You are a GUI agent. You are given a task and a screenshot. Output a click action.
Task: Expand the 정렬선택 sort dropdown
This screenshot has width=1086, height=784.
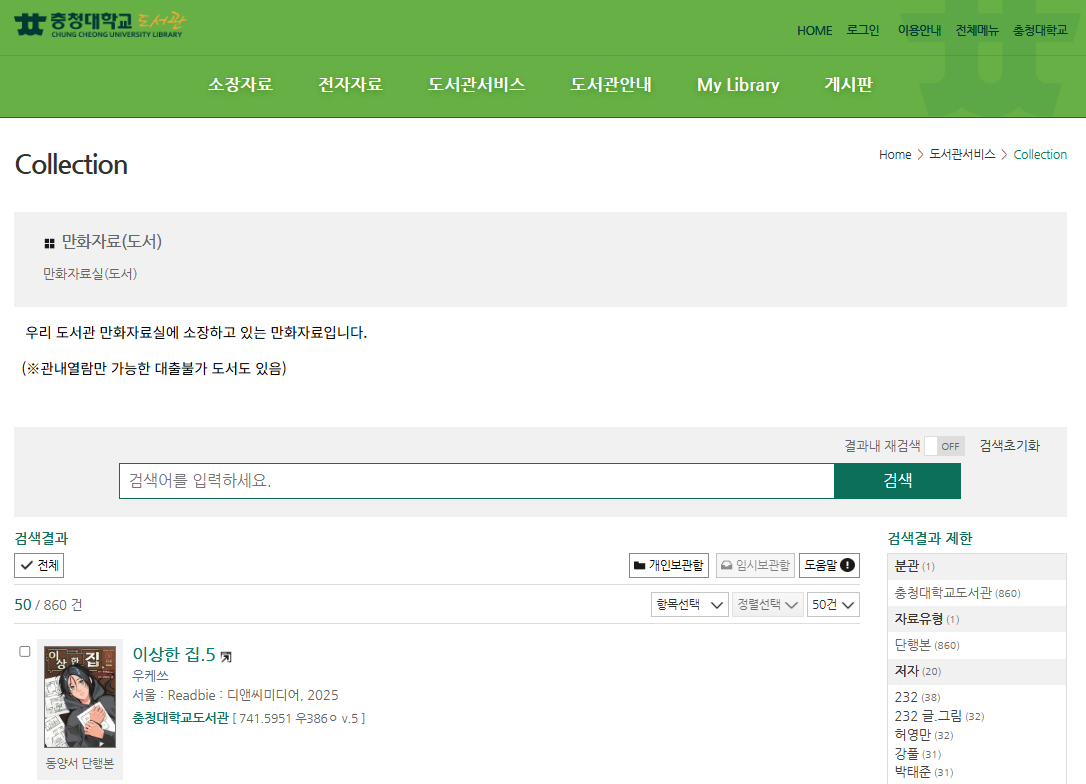767,605
